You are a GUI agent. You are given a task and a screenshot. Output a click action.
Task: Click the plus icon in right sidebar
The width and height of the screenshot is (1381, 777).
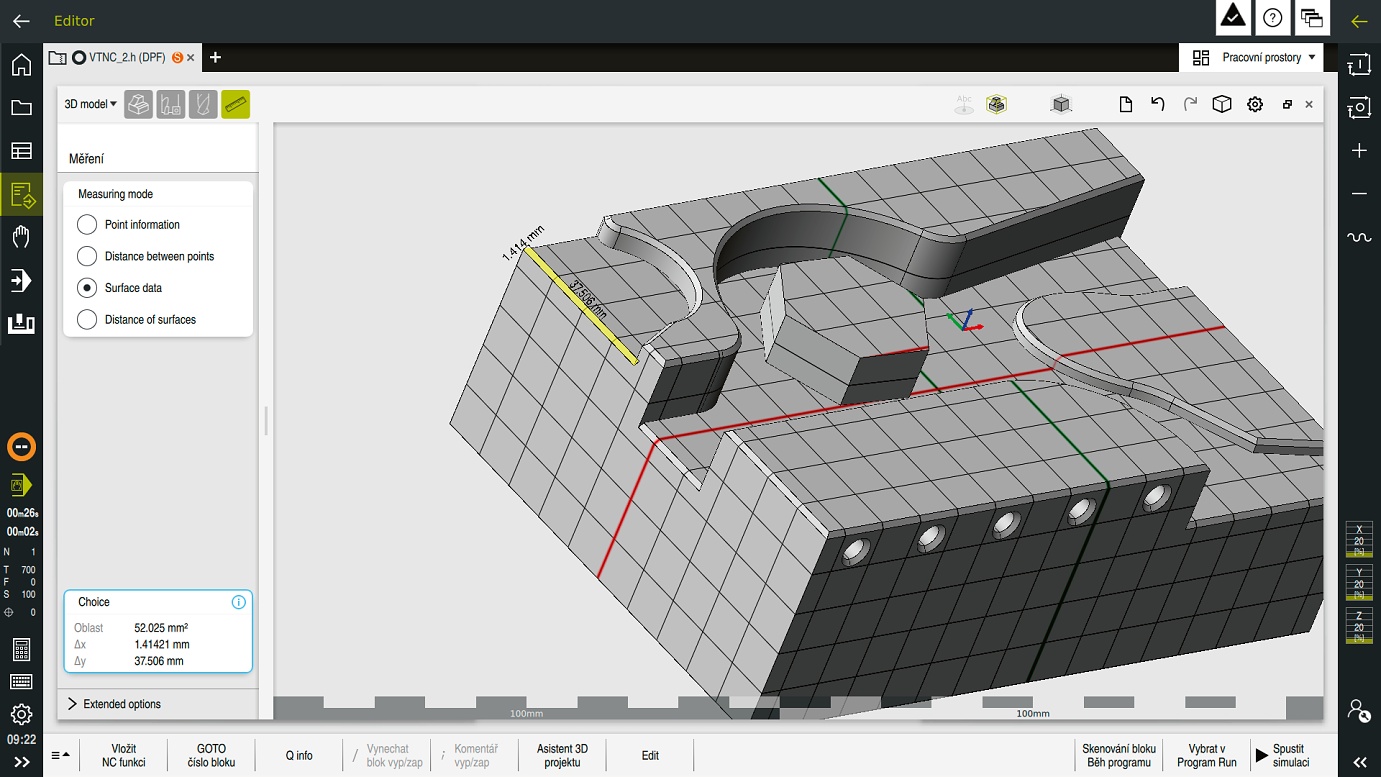tap(1359, 151)
